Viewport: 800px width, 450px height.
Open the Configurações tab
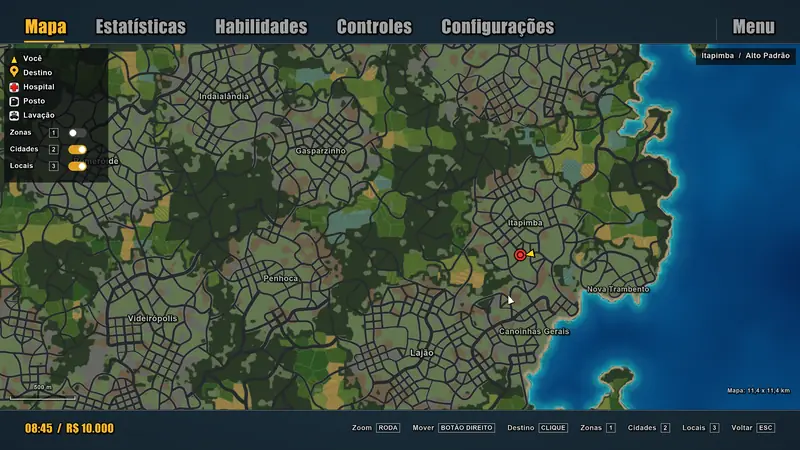tap(497, 27)
